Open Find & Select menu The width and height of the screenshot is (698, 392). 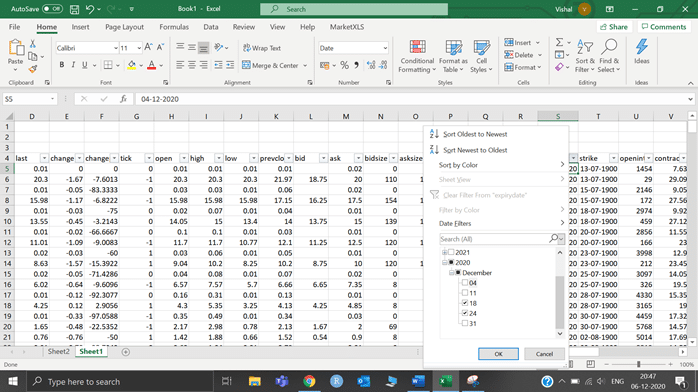609,57
